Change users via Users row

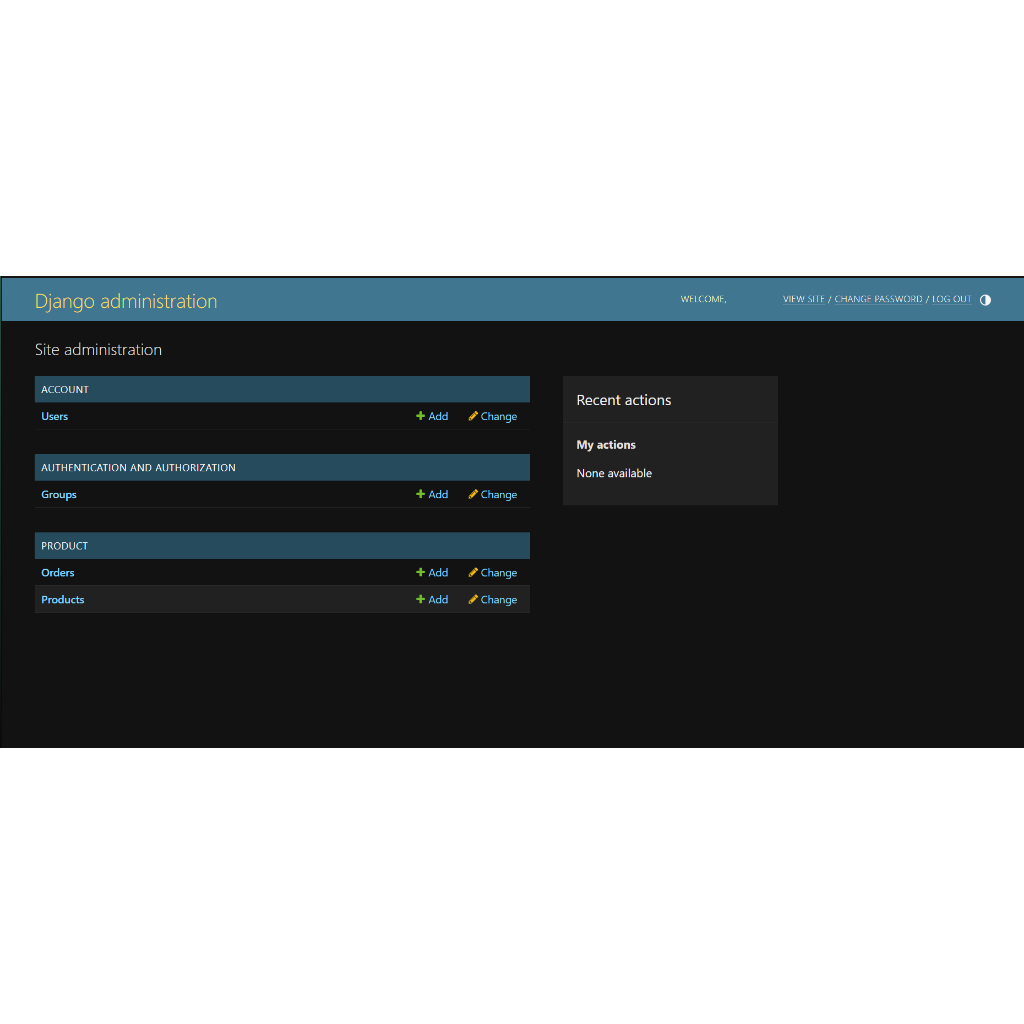click(x=492, y=416)
